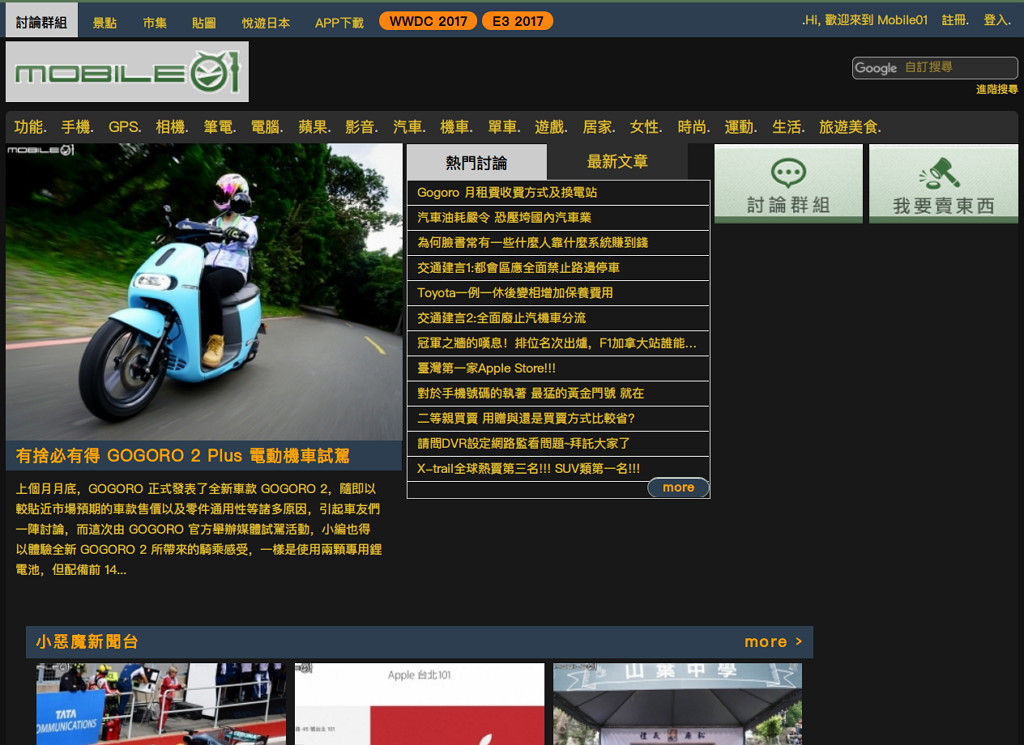Switch to the 最新文章 tab
This screenshot has height=745, width=1024.
pyautogui.click(x=617, y=162)
